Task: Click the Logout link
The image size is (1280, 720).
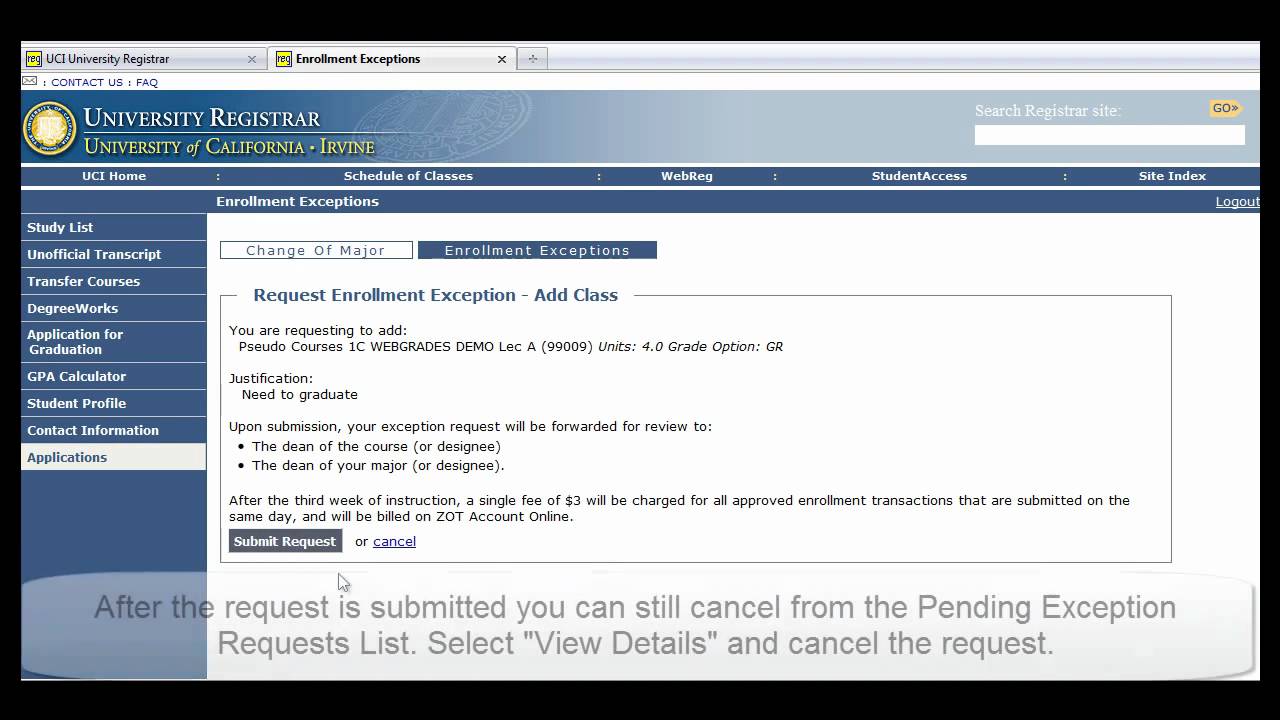Action: coord(1237,202)
